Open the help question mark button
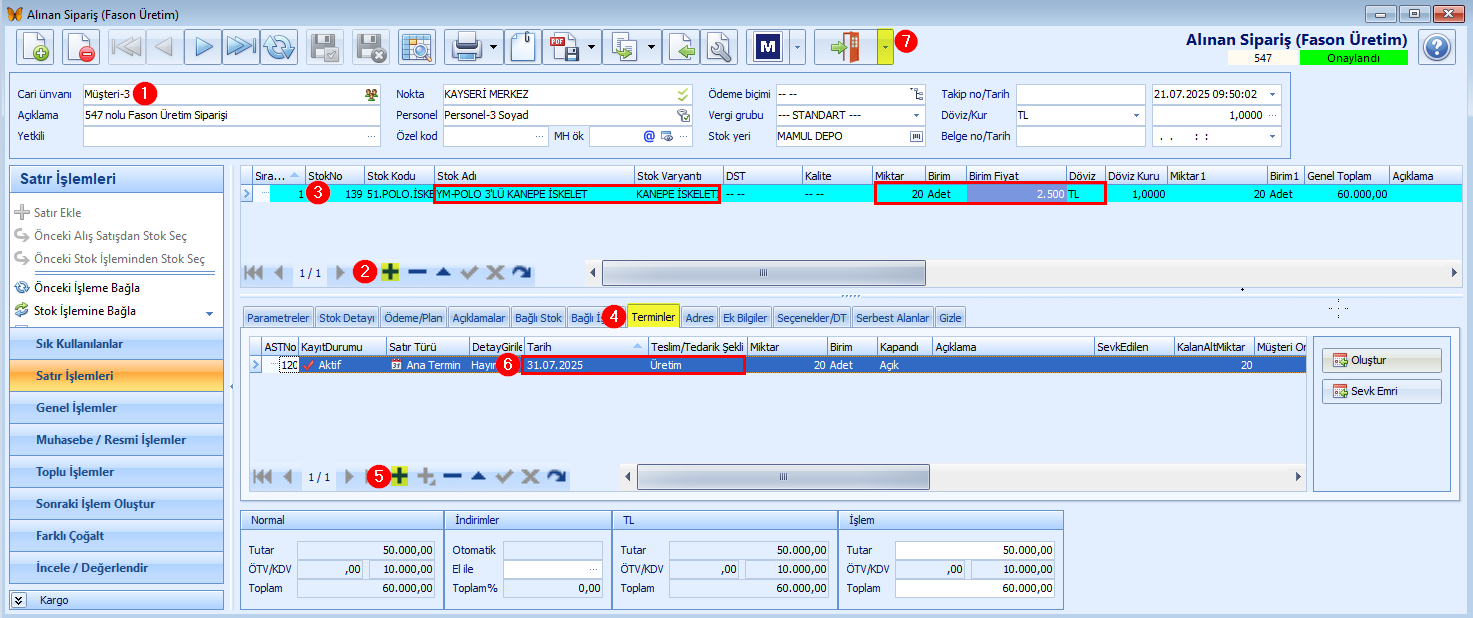1473x618 pixels. click(x=1436, y=47)
